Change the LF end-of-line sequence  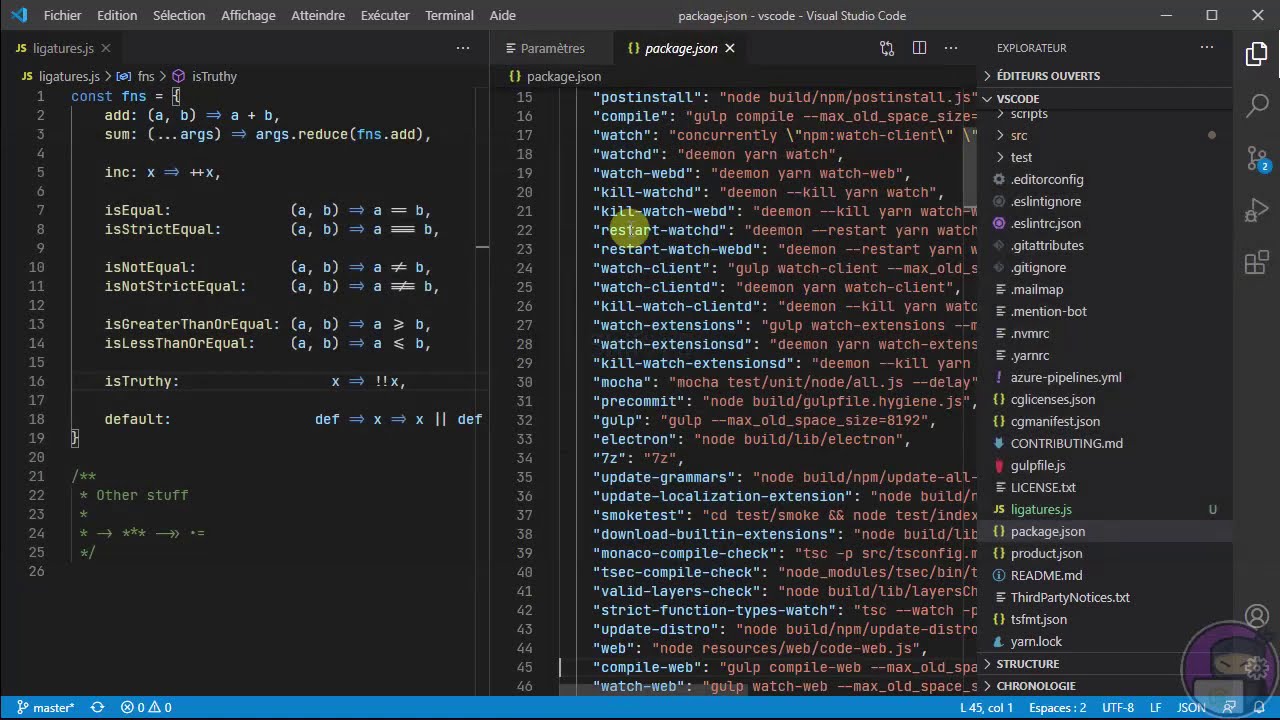1156,707
